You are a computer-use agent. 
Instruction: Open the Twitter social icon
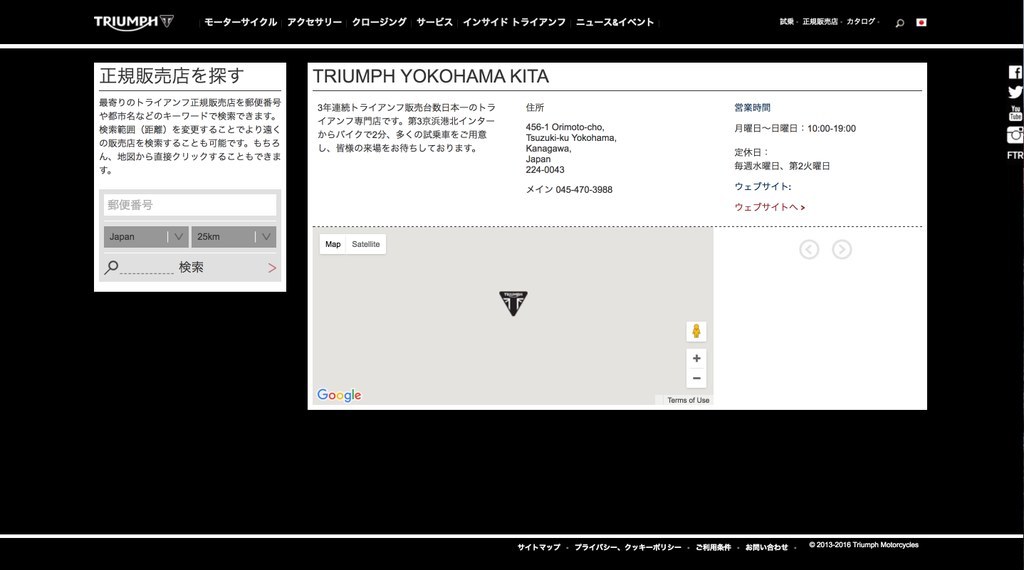(1015, 92)
